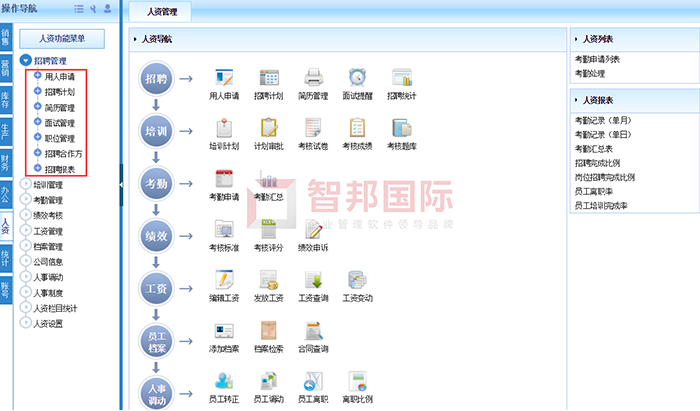The image size is (700, 411).
Task: Open the 档案检索 icon
Action: (269, 331)
